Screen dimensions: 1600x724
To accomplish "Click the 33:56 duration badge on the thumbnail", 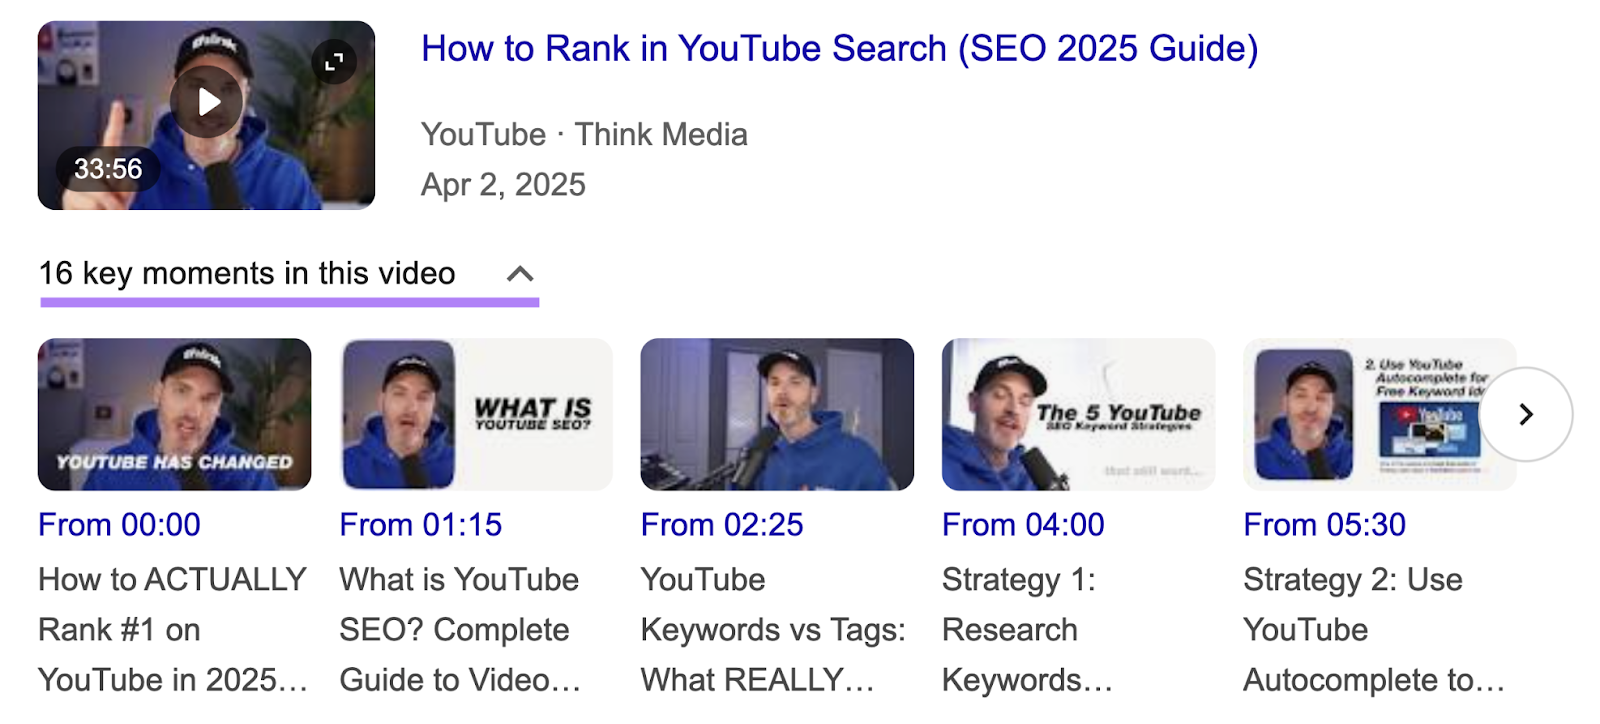I will [109, 169].
